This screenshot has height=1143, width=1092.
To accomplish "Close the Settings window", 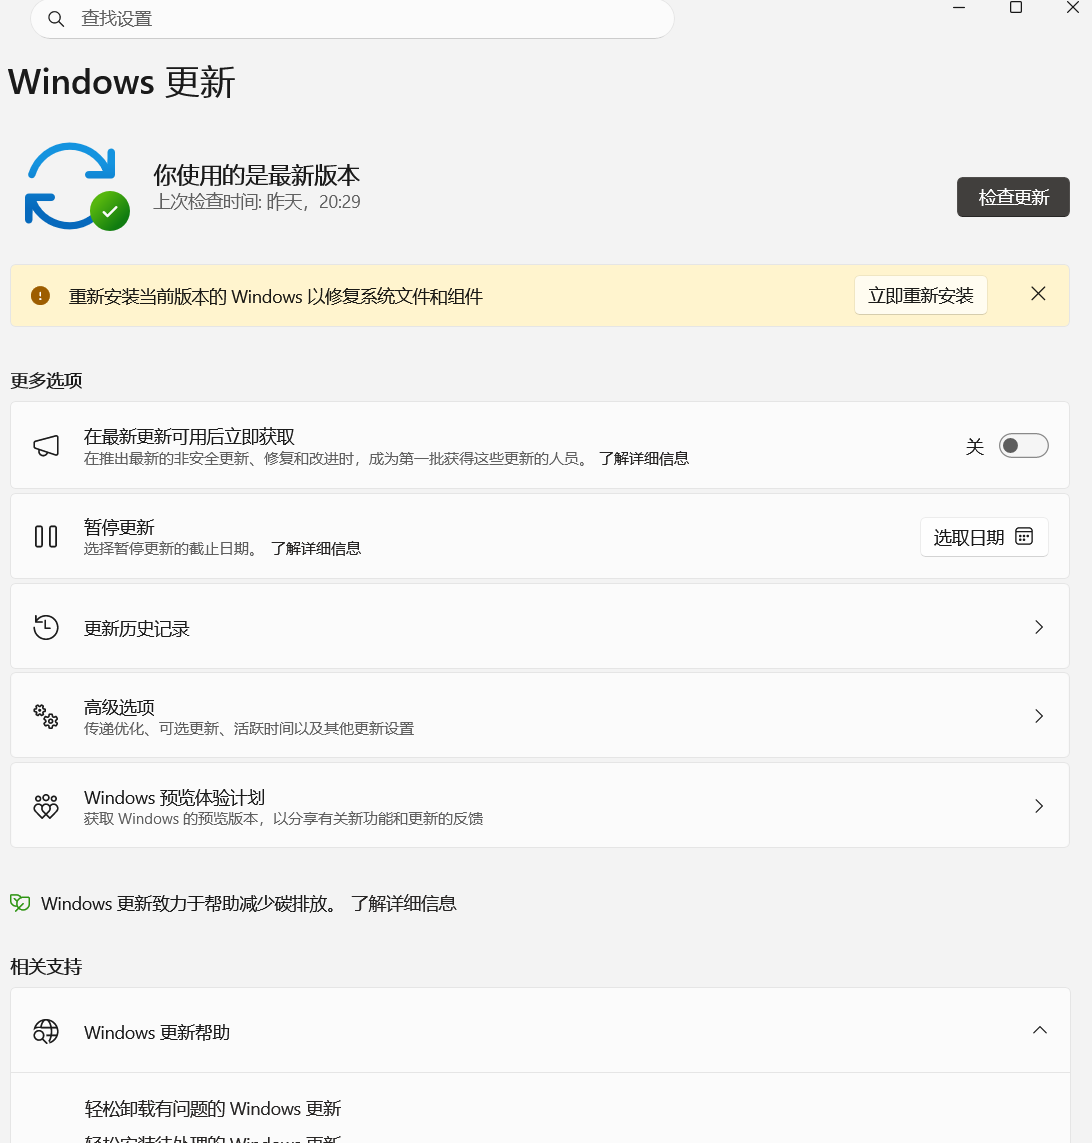I will tap(1072, 7).
